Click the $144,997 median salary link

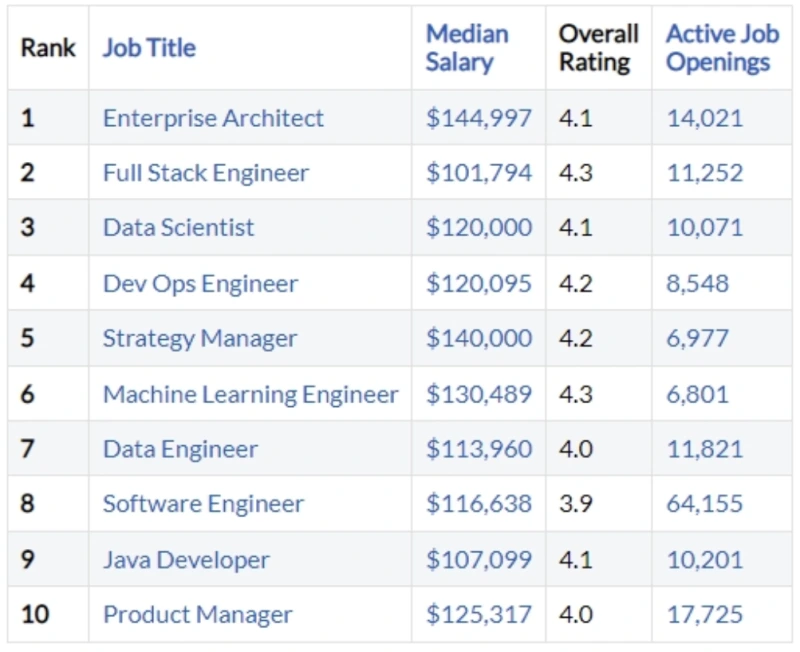click(479, 118)
